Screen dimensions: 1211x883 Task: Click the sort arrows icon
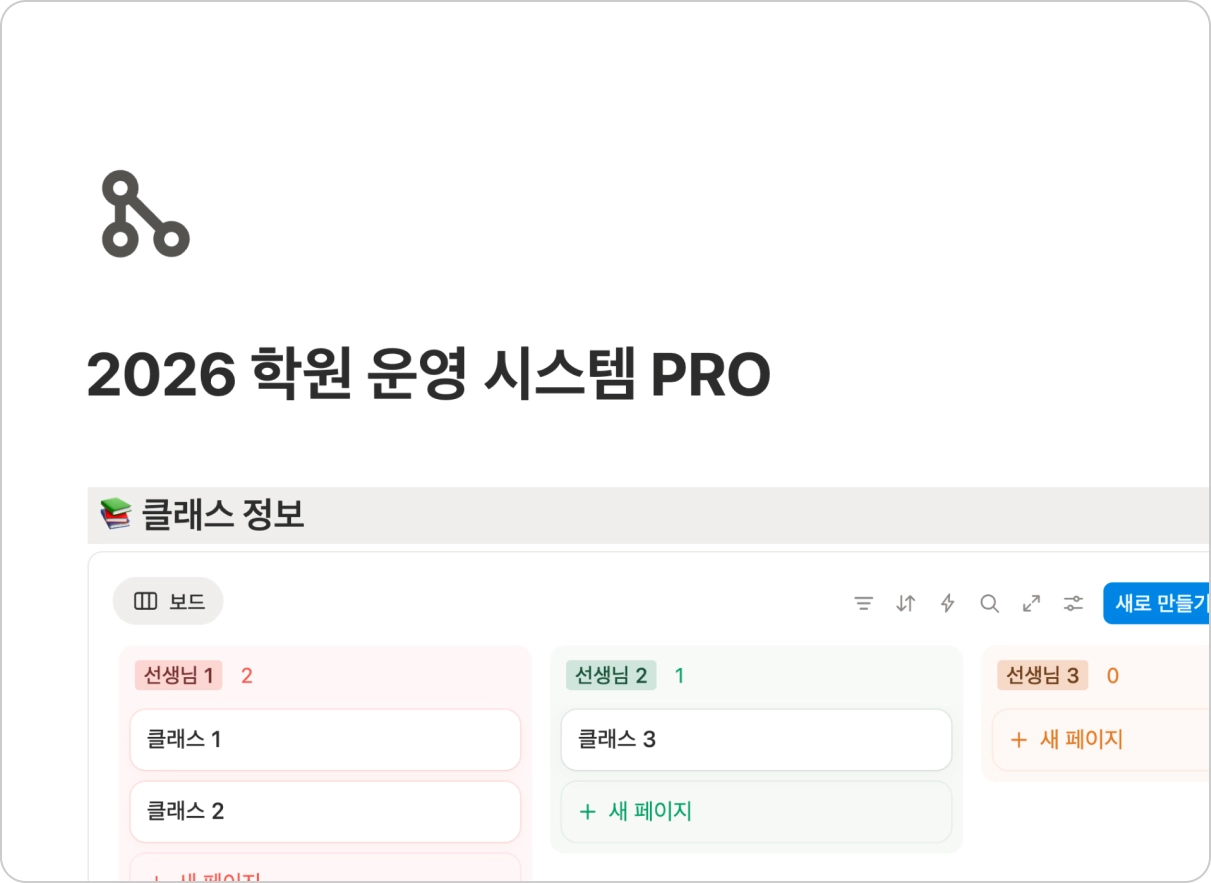pyautogui.click(x=905, y=603)
